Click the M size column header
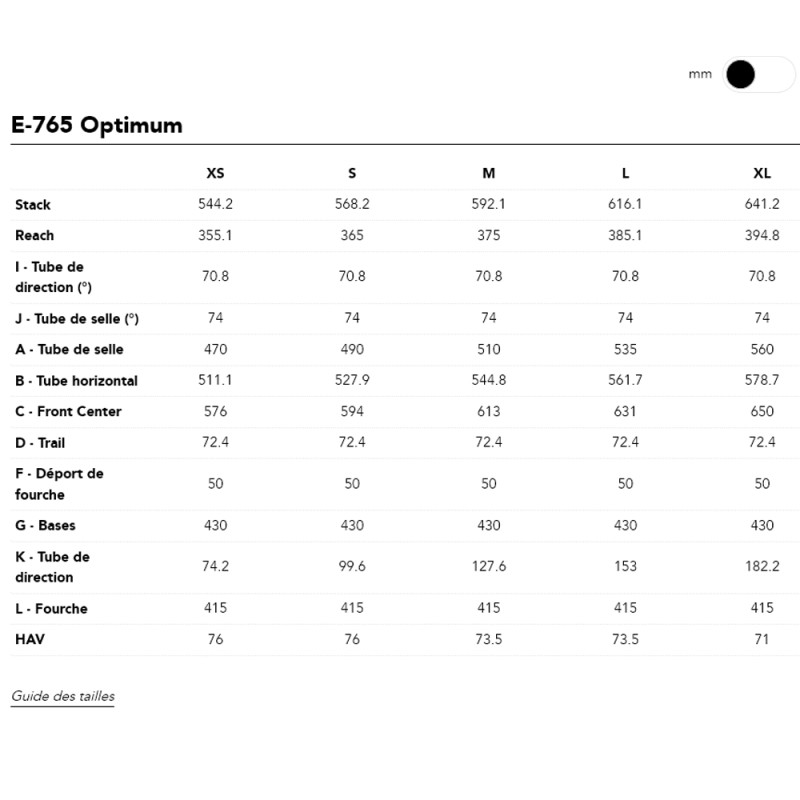The image size is (800, 800). [488, 173]
